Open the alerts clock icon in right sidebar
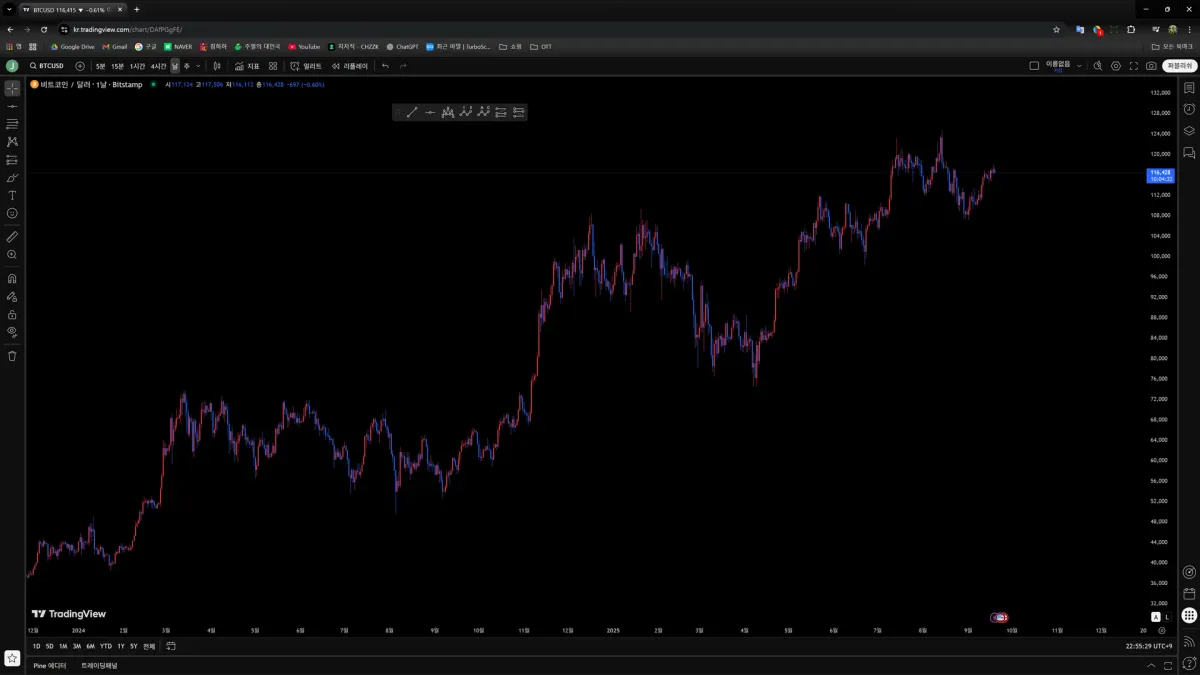 click(x=1189, y=109)
